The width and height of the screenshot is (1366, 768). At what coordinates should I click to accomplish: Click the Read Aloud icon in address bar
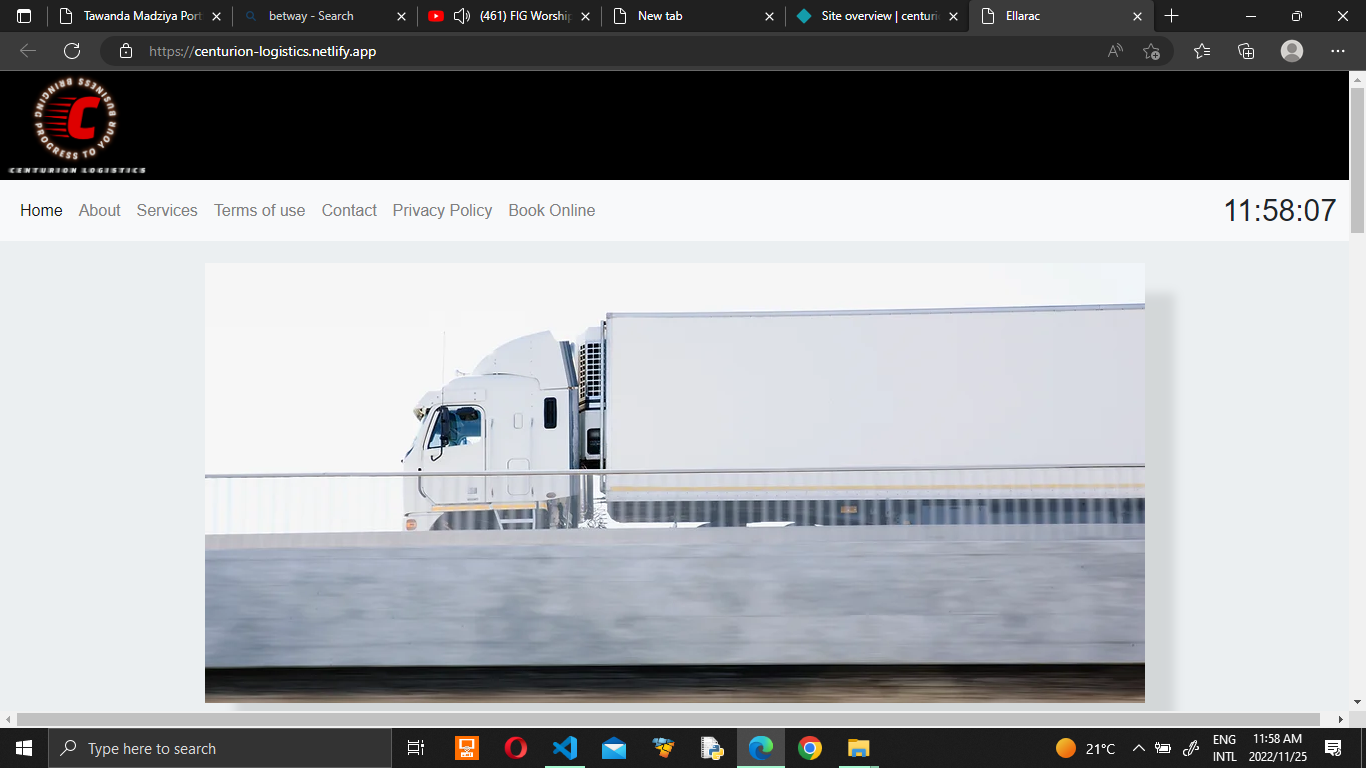tap(1115, 51)
